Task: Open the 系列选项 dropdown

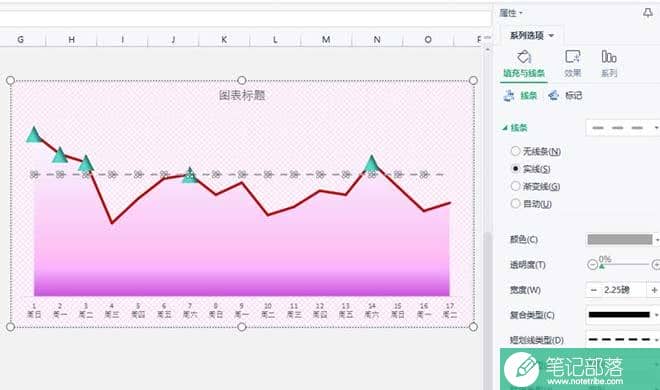Action: coord(532,35)
